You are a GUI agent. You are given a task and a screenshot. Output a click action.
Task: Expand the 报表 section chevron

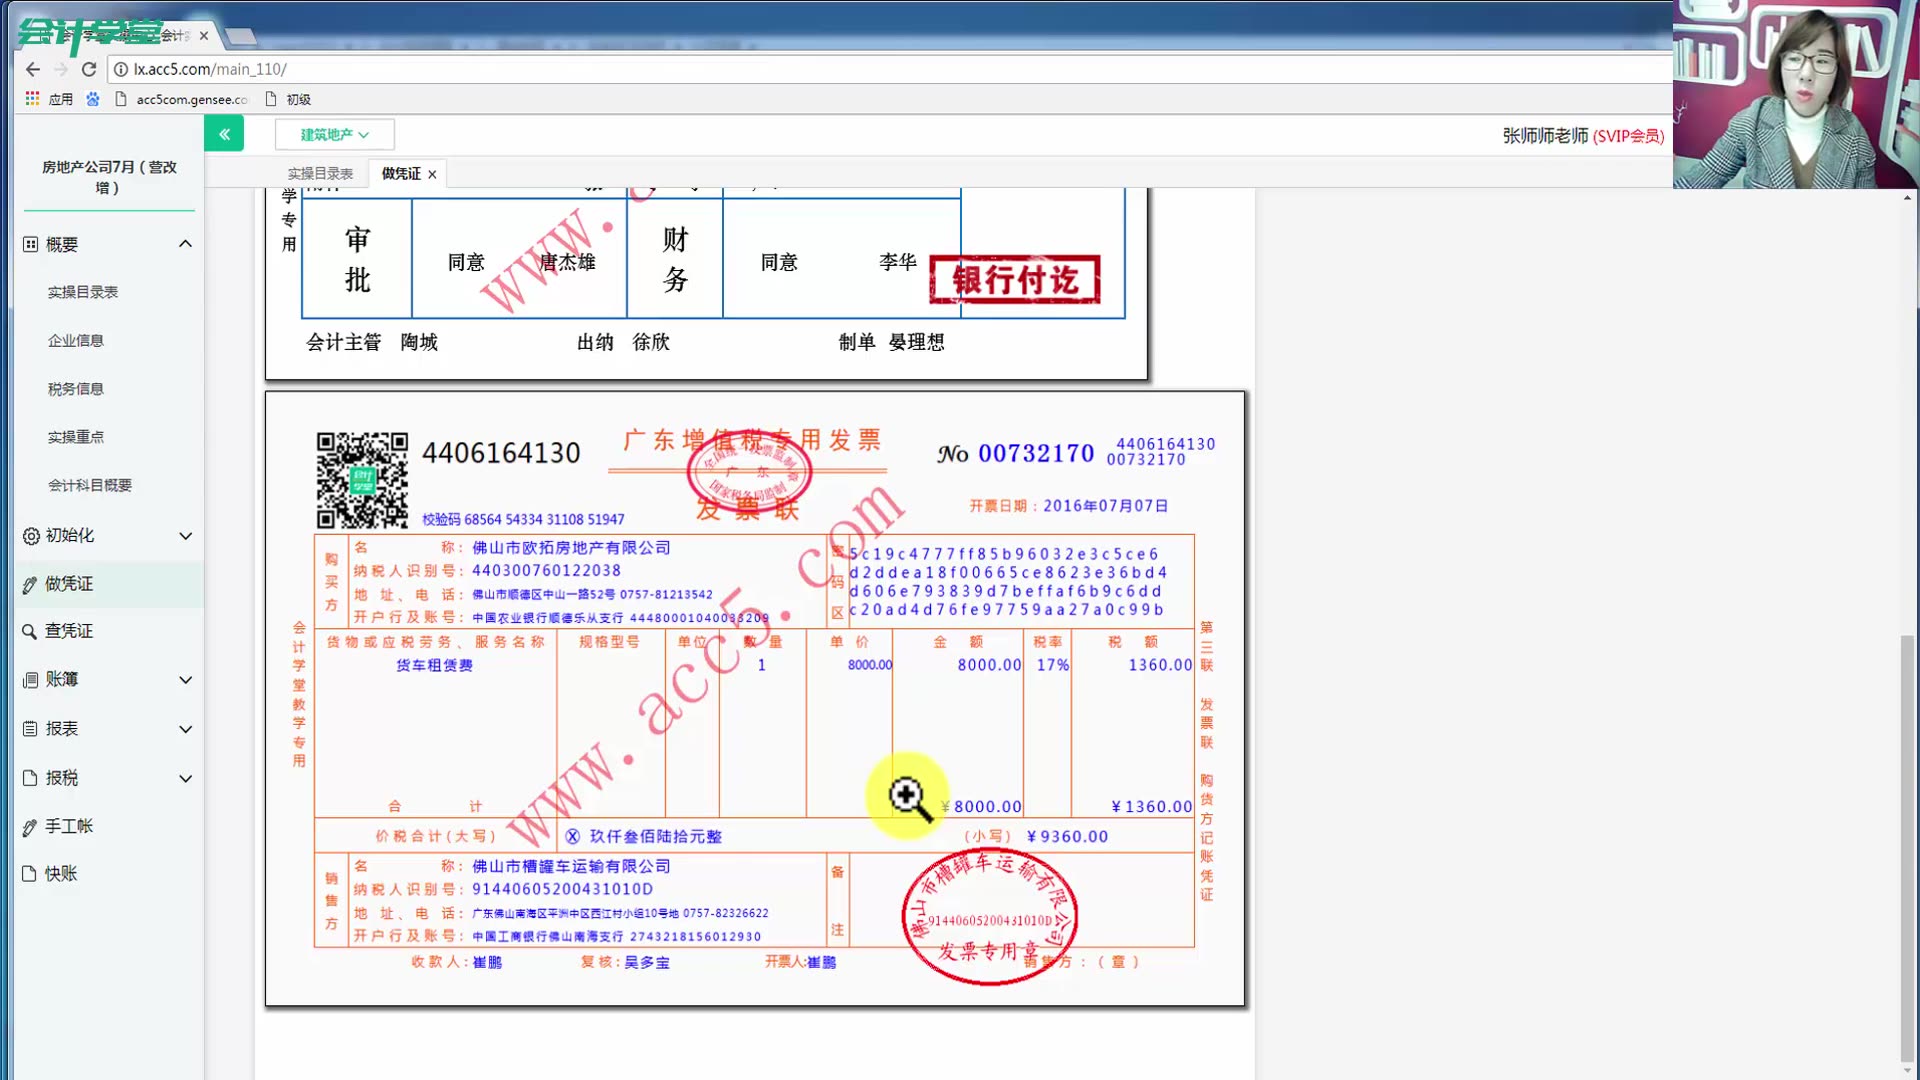point(184,729)
